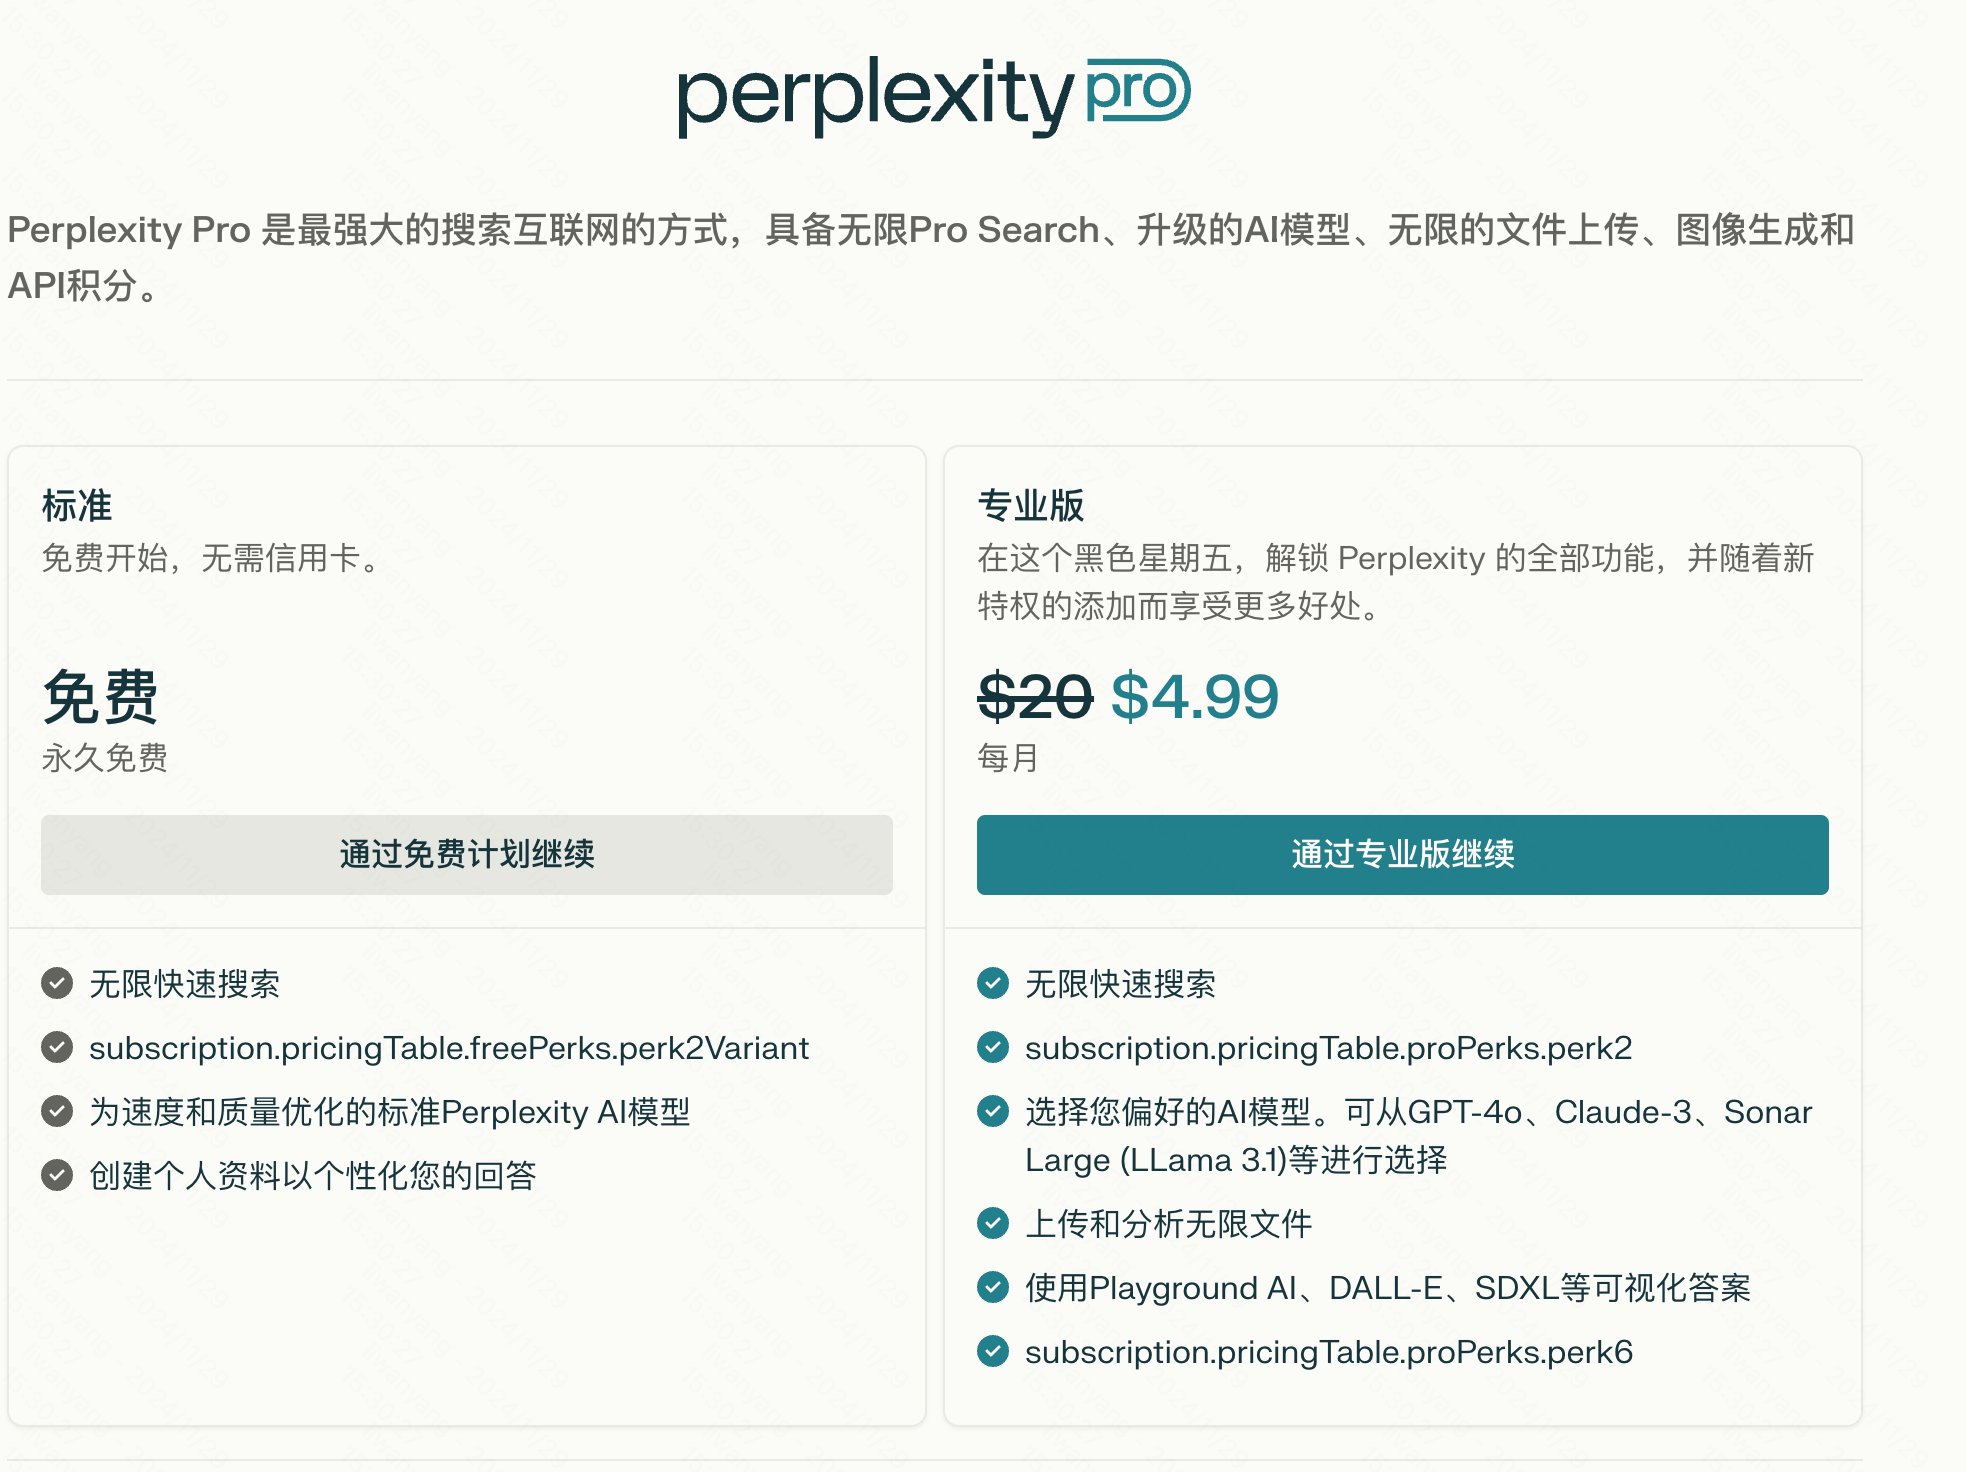This screenshot has height=1472, width=1966.
Task: Click teal checkmark next to proPerks.perk6
Action: 993,1352
